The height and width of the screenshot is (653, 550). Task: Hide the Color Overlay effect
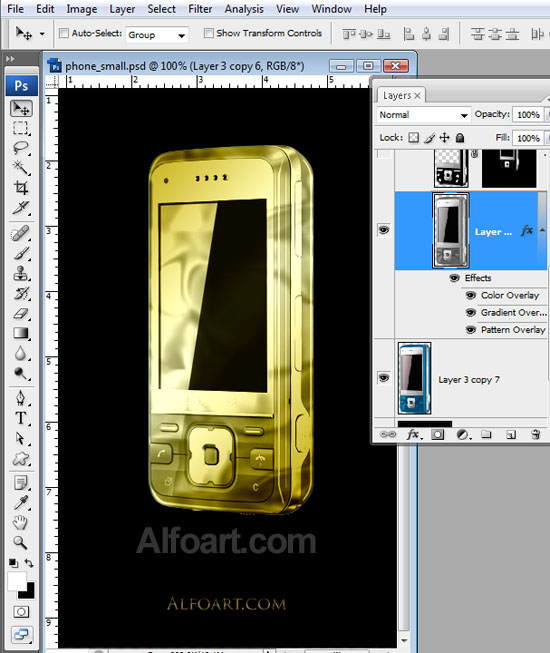coord(471,295)
